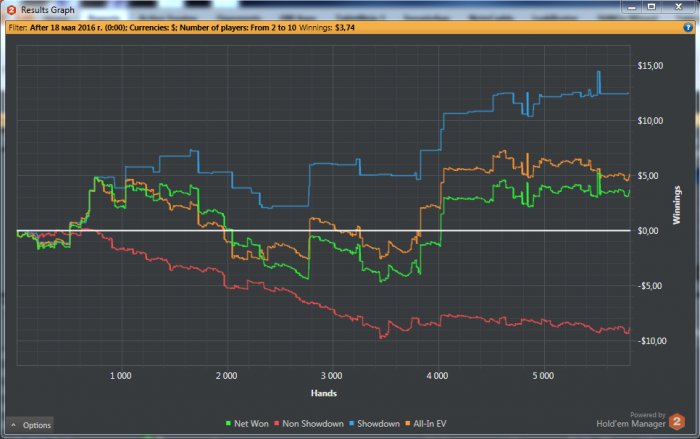
Task: Click the 'Powered by' caption
Action: pos(648,414)
